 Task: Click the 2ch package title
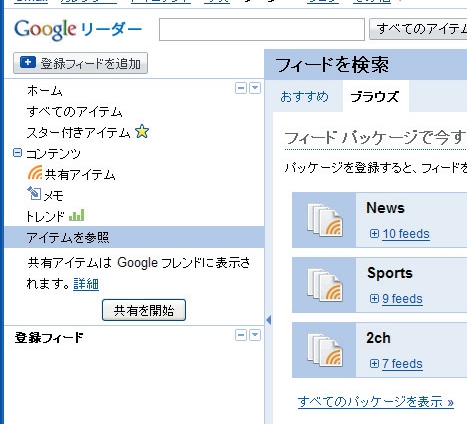tap(378, 338)
